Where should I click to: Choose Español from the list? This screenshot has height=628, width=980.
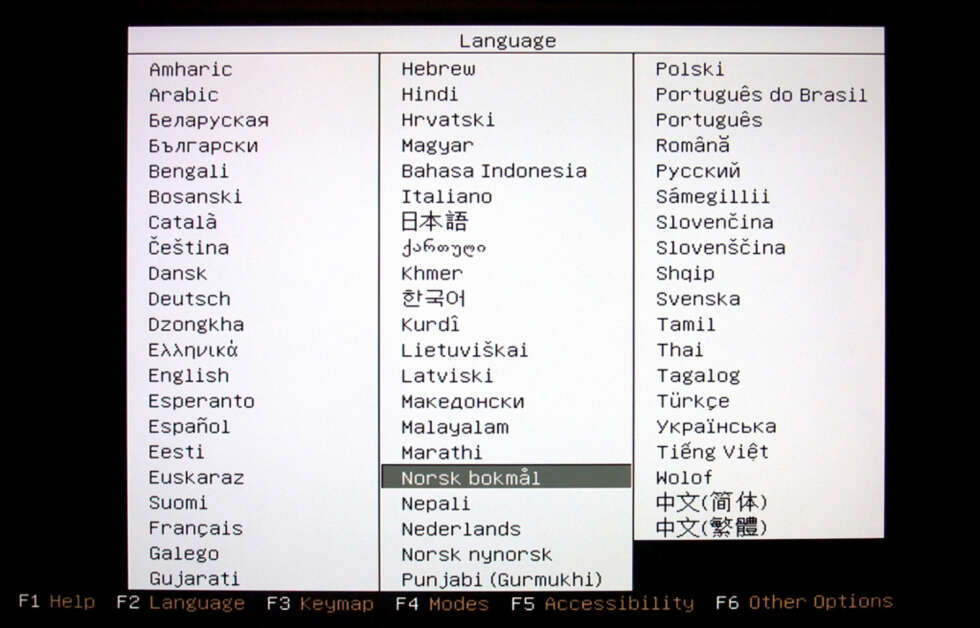click(x=189, y=426)
